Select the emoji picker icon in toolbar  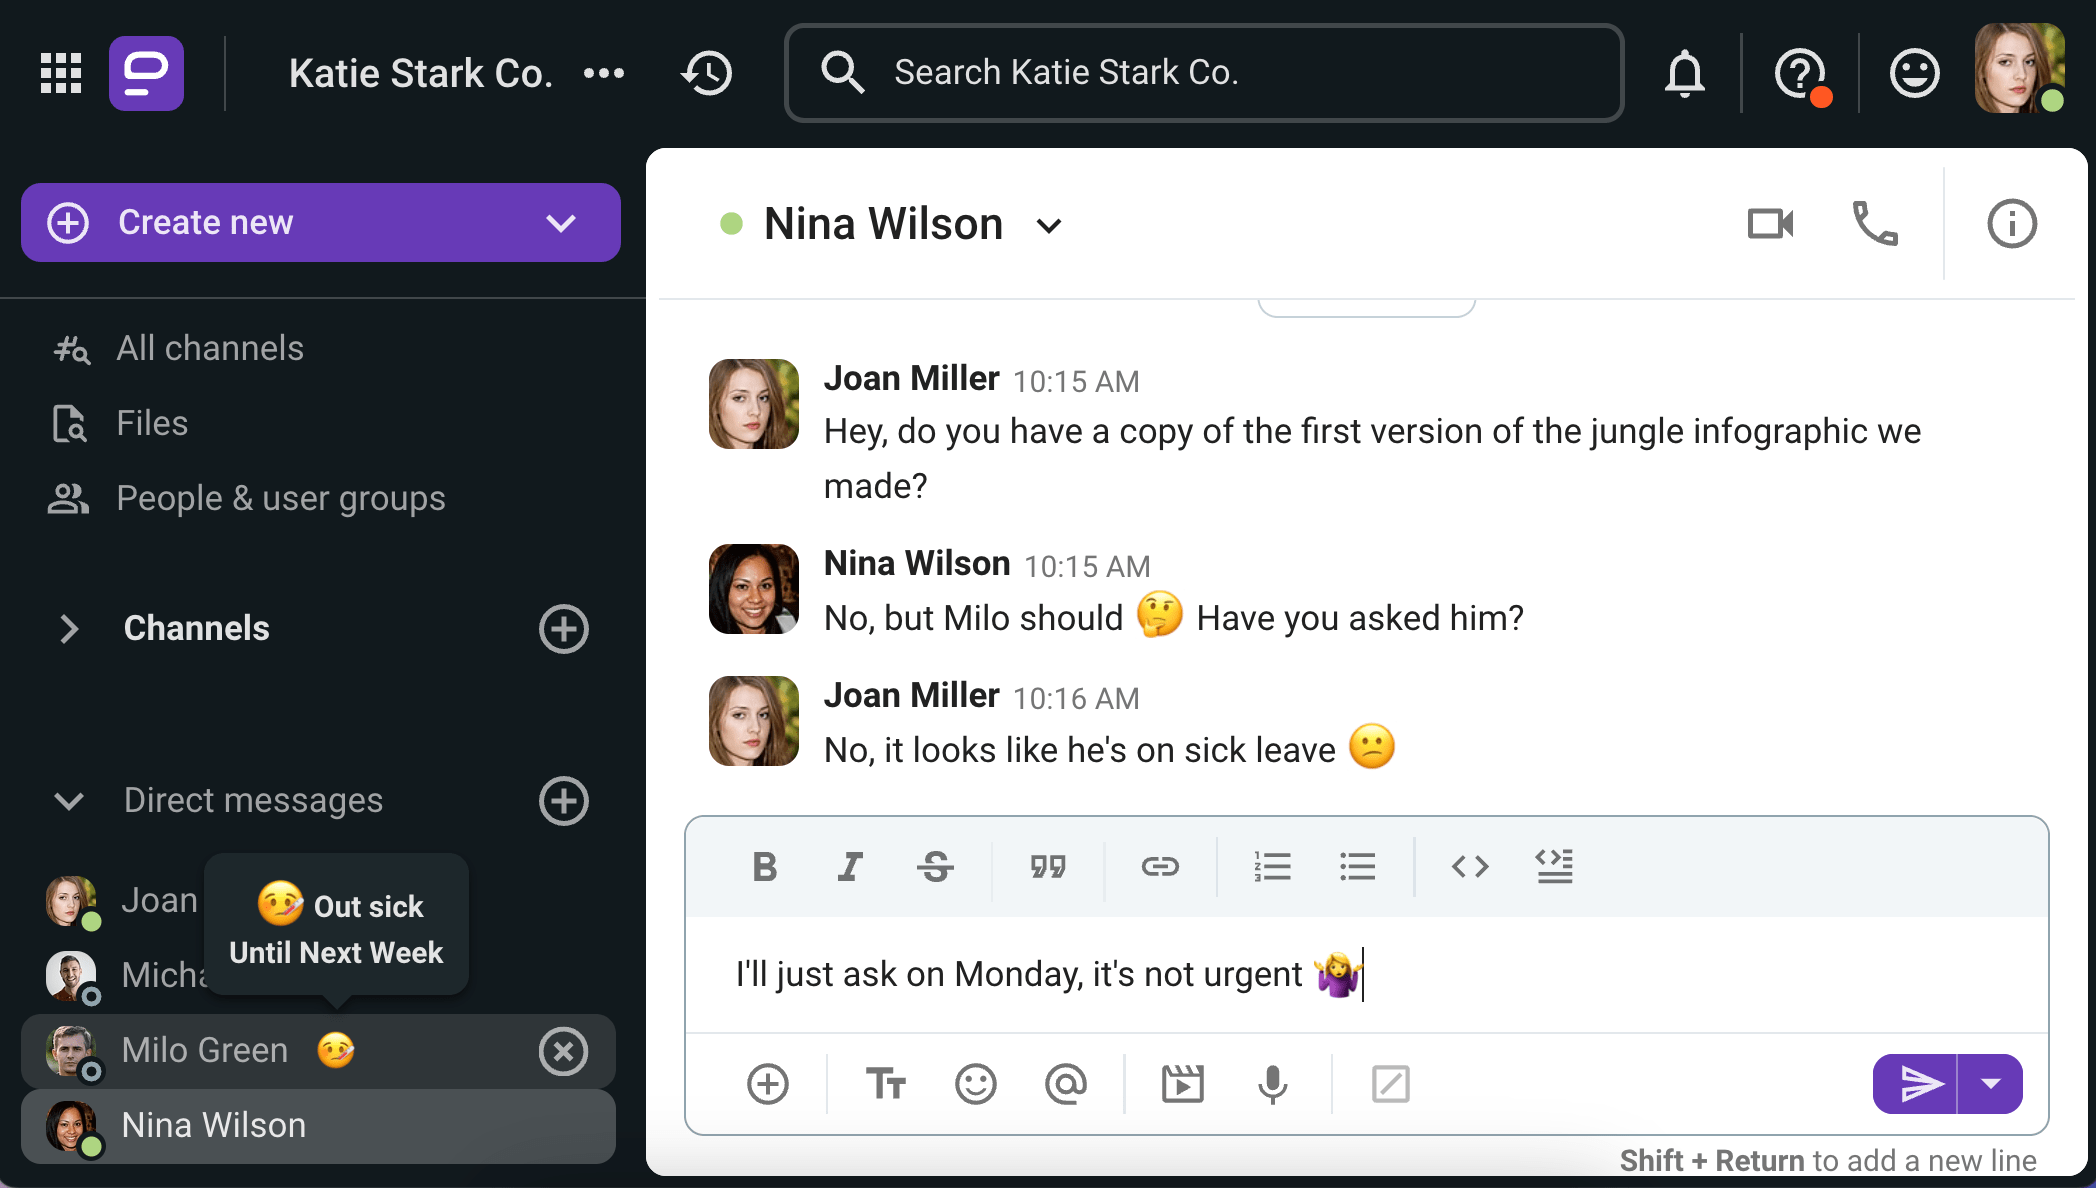(x=975, y=1084)
